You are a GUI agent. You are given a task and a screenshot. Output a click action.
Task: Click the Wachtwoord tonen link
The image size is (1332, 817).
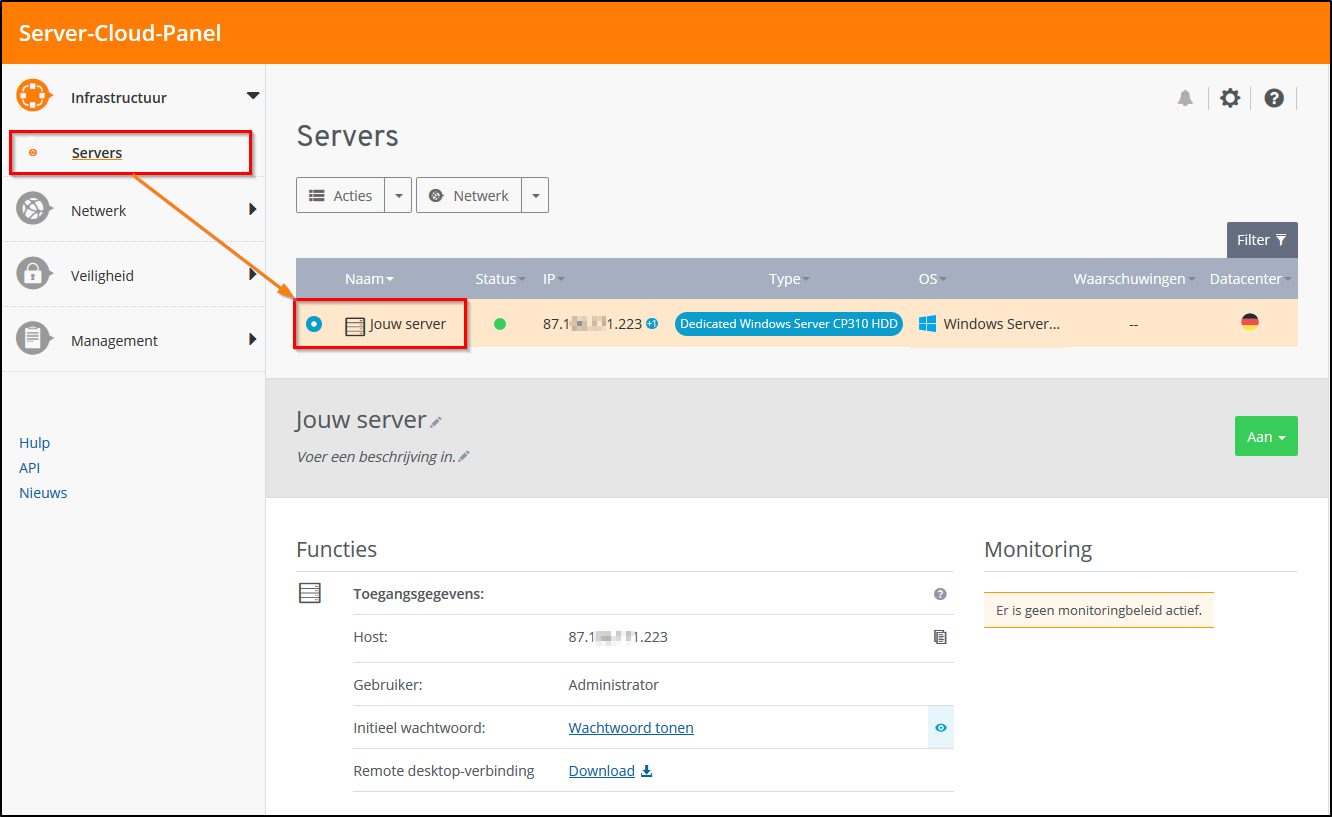[631, 728]
